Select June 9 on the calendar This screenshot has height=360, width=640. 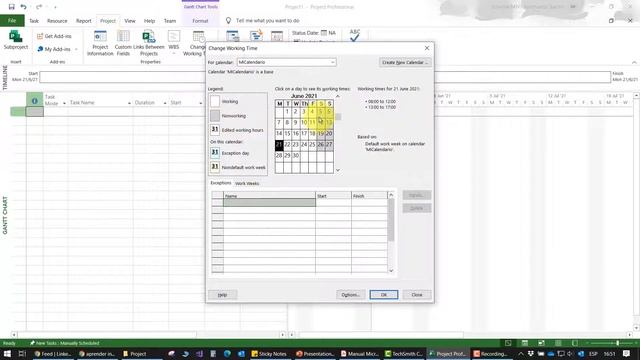coord(296,122)
